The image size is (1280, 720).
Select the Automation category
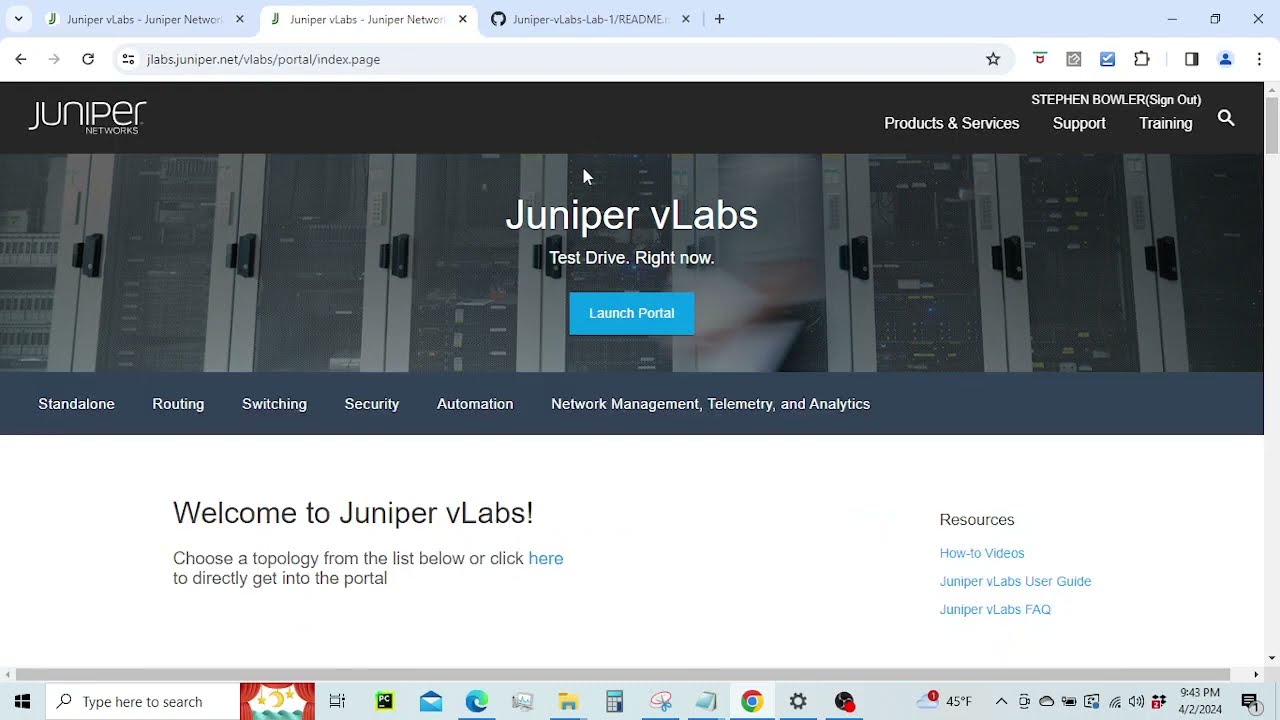click(475, 404)
